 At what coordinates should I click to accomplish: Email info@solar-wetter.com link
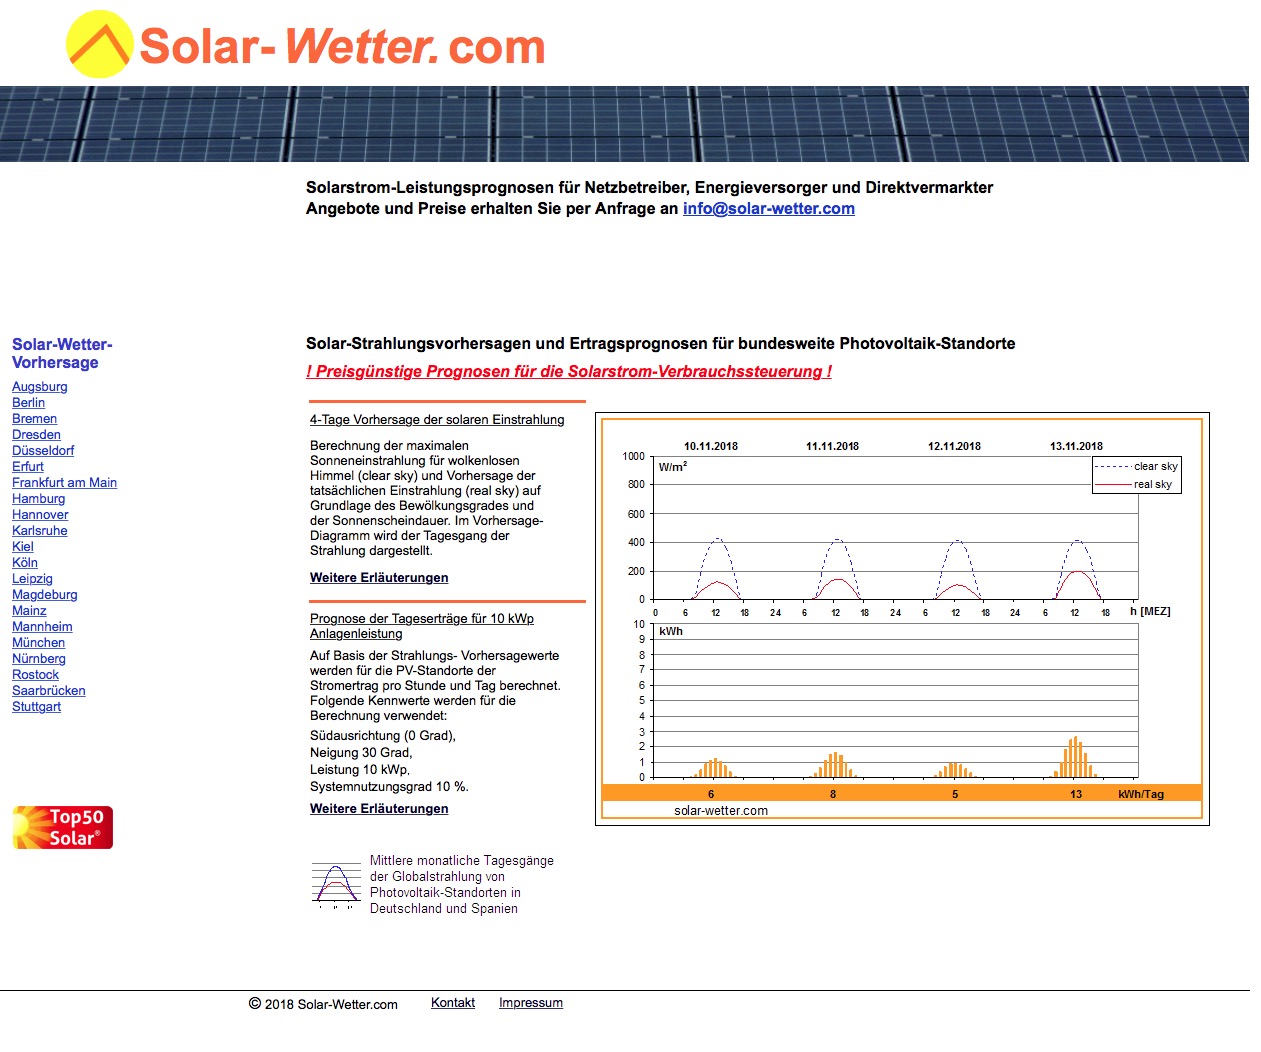pos(768,208)
